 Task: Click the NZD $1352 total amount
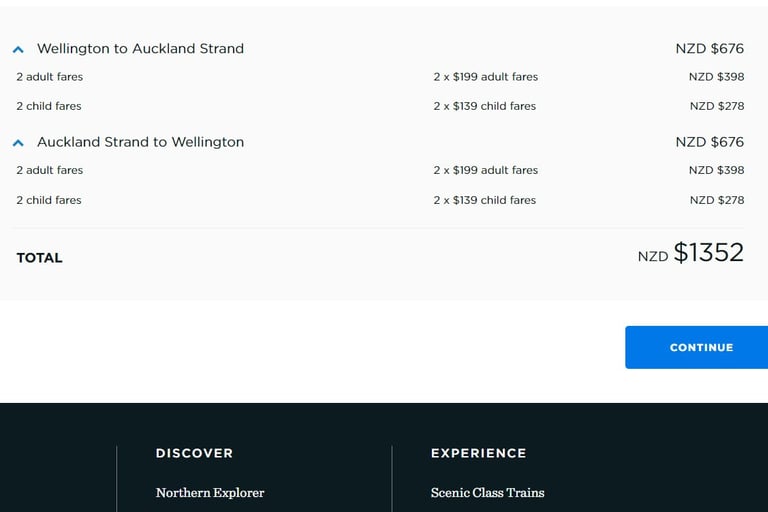[691, 253]
